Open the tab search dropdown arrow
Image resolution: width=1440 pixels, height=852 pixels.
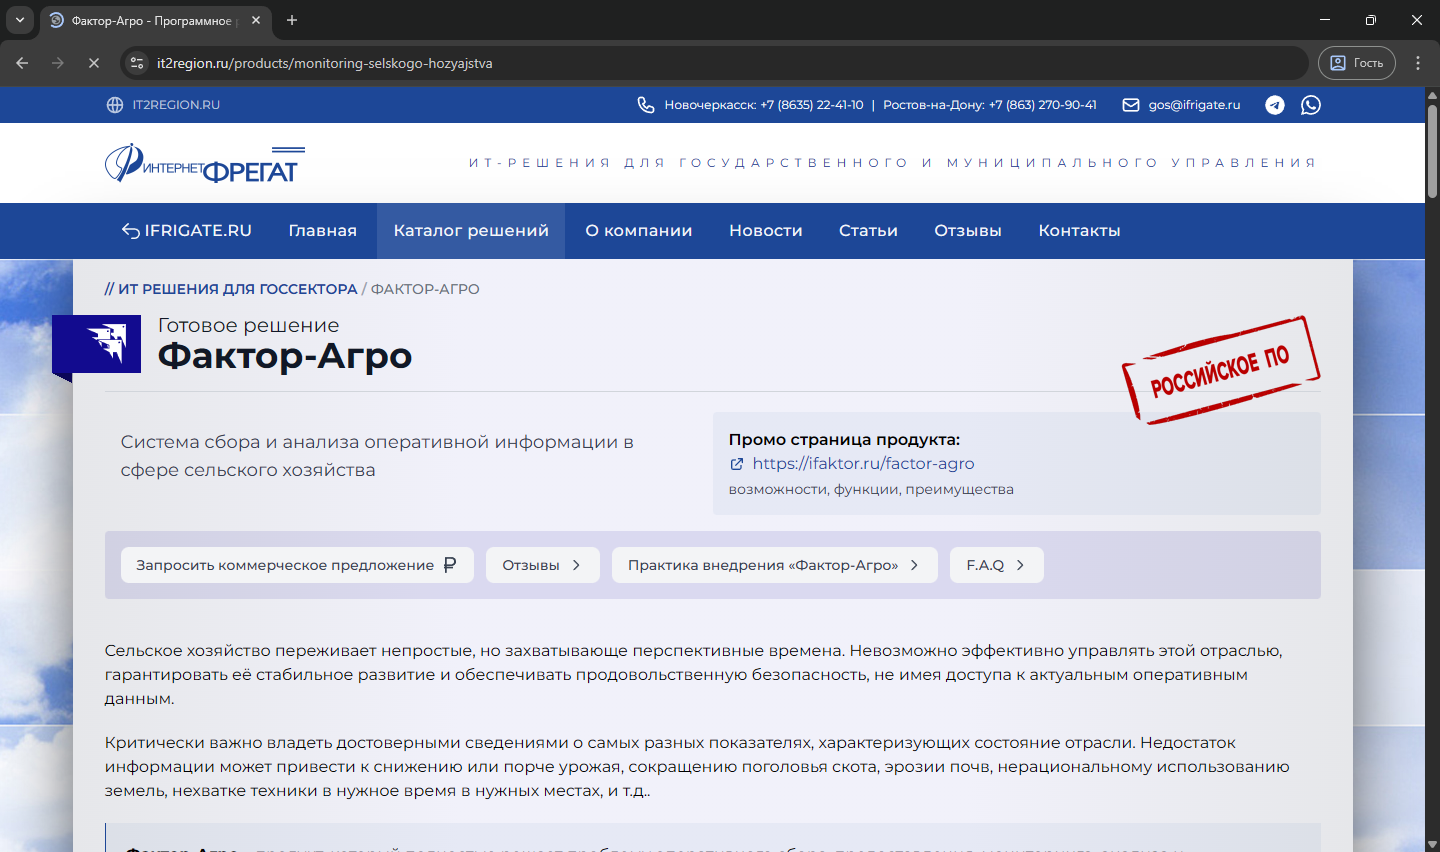19,20
